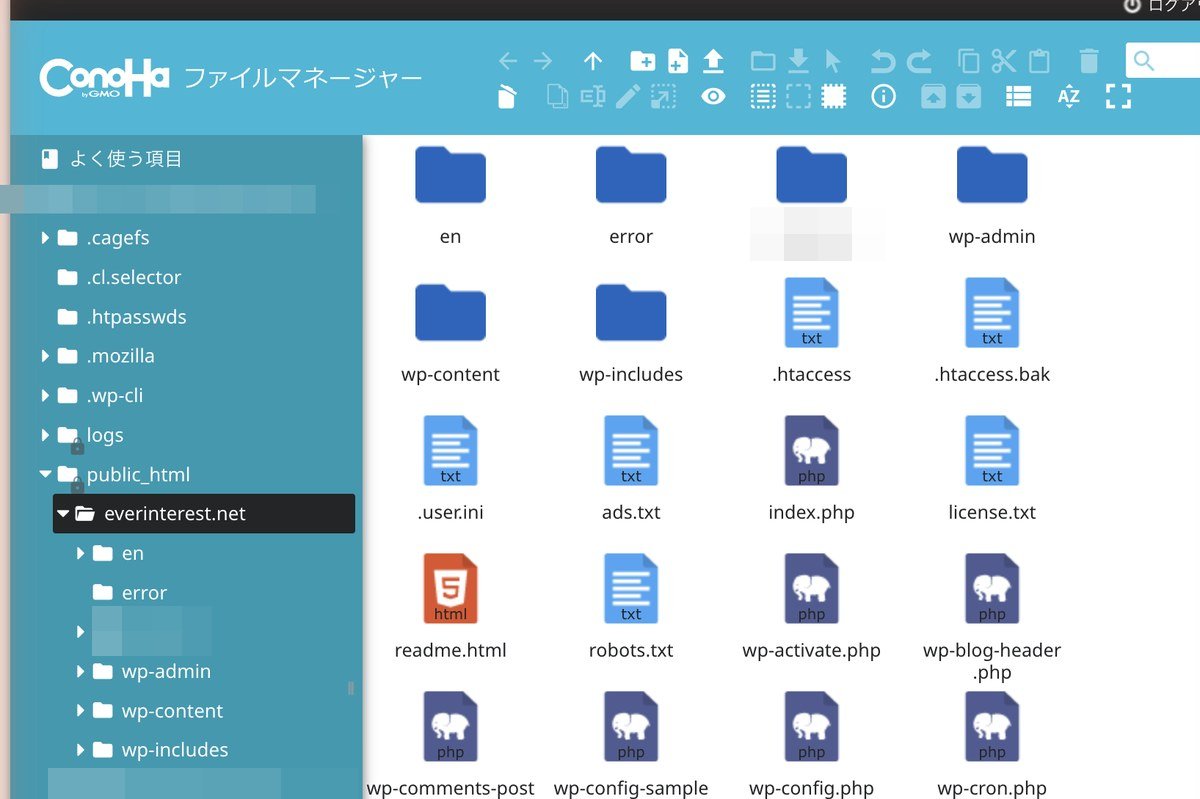Click the upload files icon
This screenshot has width=1200, height=799.
(712, 62)
